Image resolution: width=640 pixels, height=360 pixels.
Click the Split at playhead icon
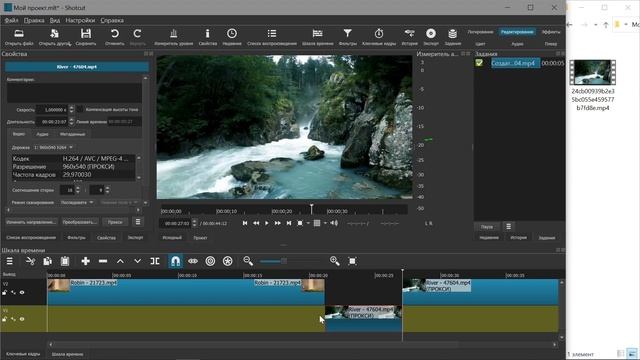click(x=155, y=261)
